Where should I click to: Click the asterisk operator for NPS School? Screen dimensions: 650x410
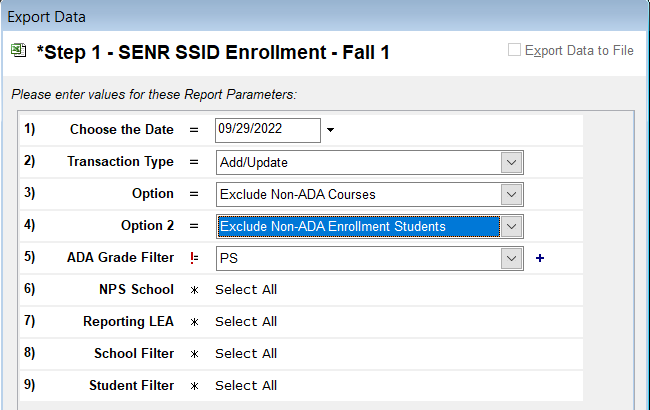pos(194,290)
